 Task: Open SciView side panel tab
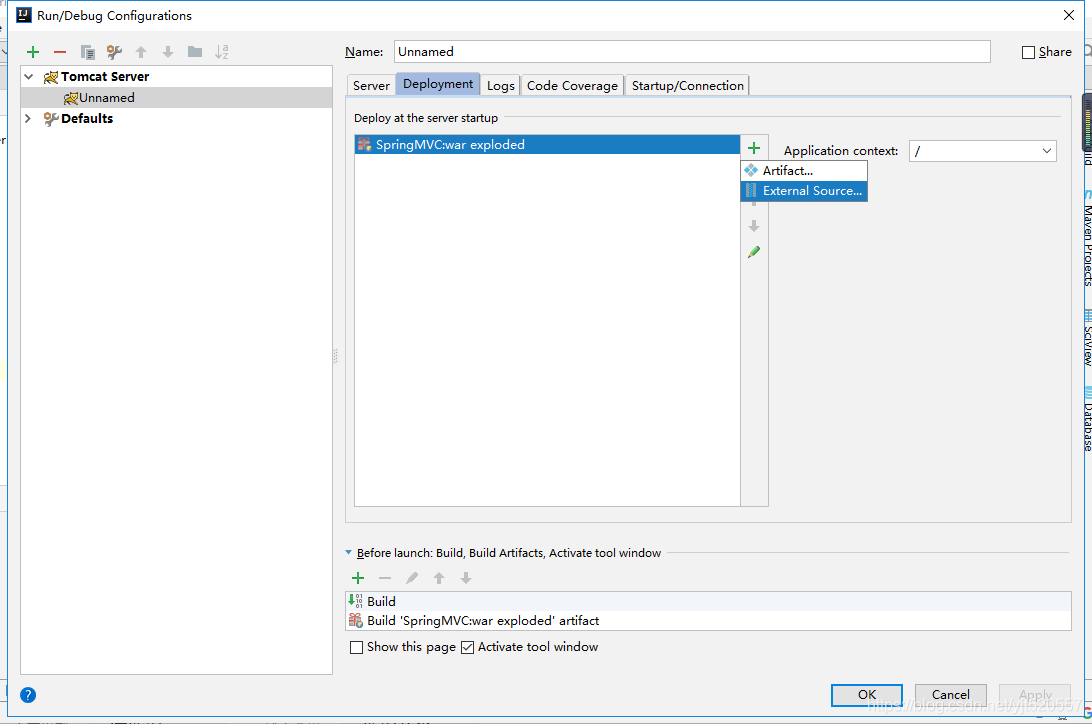[1087, 338]
